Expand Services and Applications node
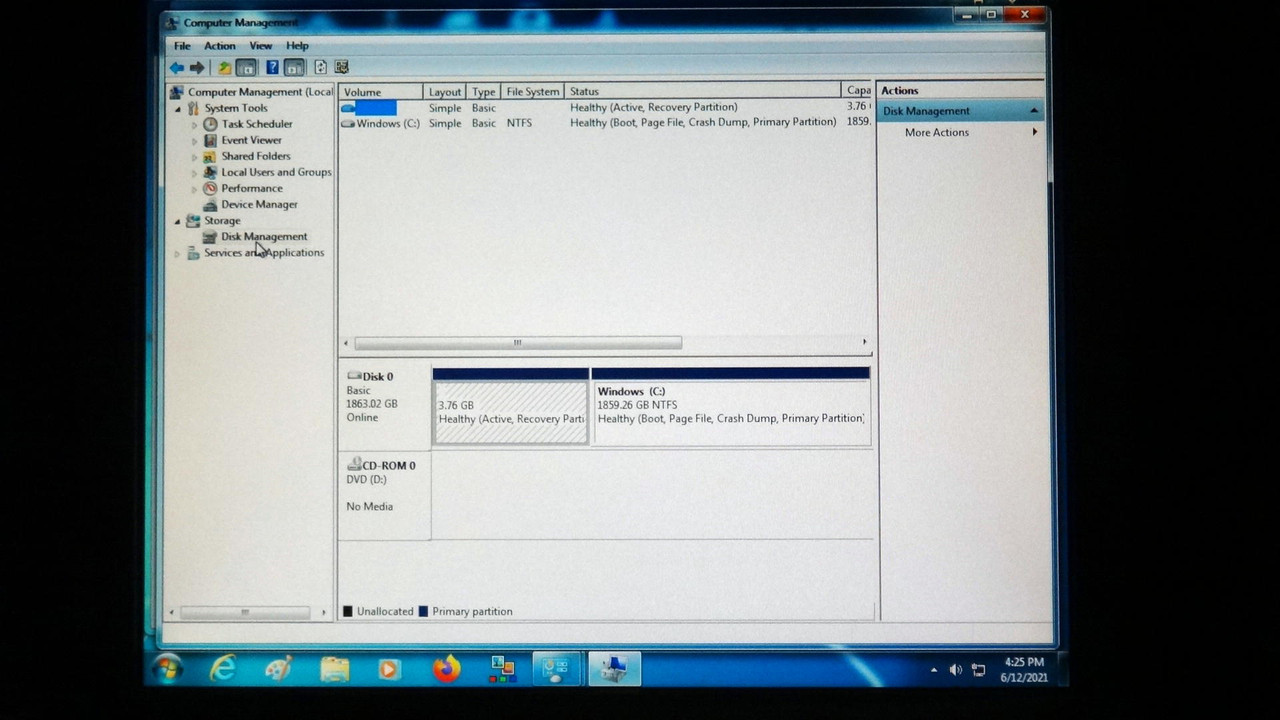This screenshot has width=1280, height=720. click(x=178, y=253)
